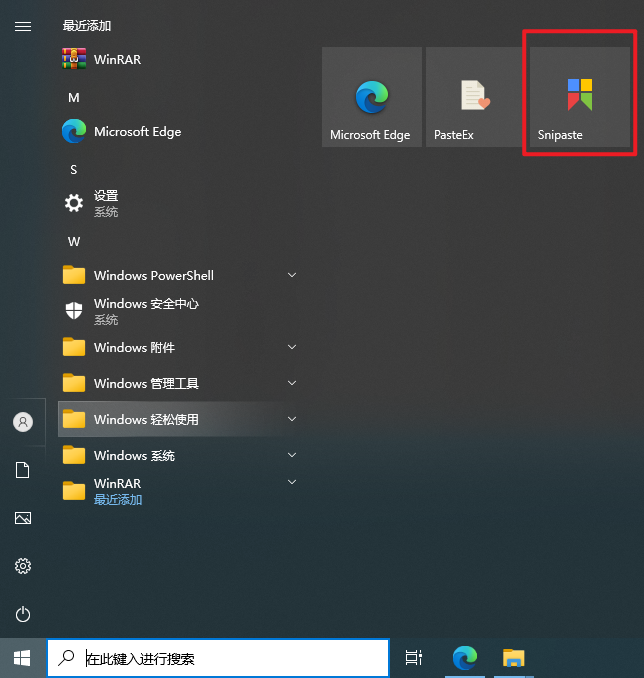Click the Windows Start button
Viewport: 644px width, 678px height.
pyautogui.click(x=22, y=659)
